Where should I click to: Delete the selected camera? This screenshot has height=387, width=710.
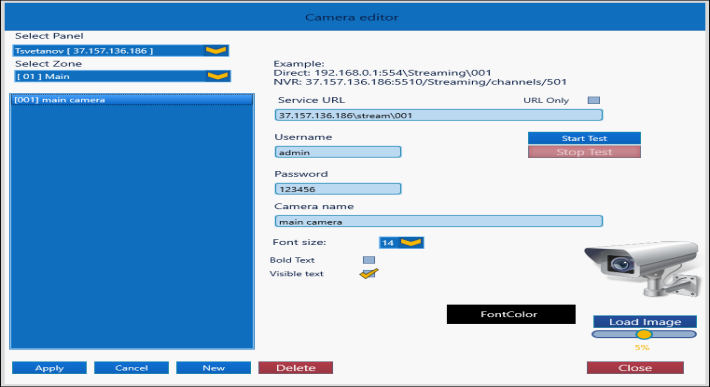[x=296, y=368]
